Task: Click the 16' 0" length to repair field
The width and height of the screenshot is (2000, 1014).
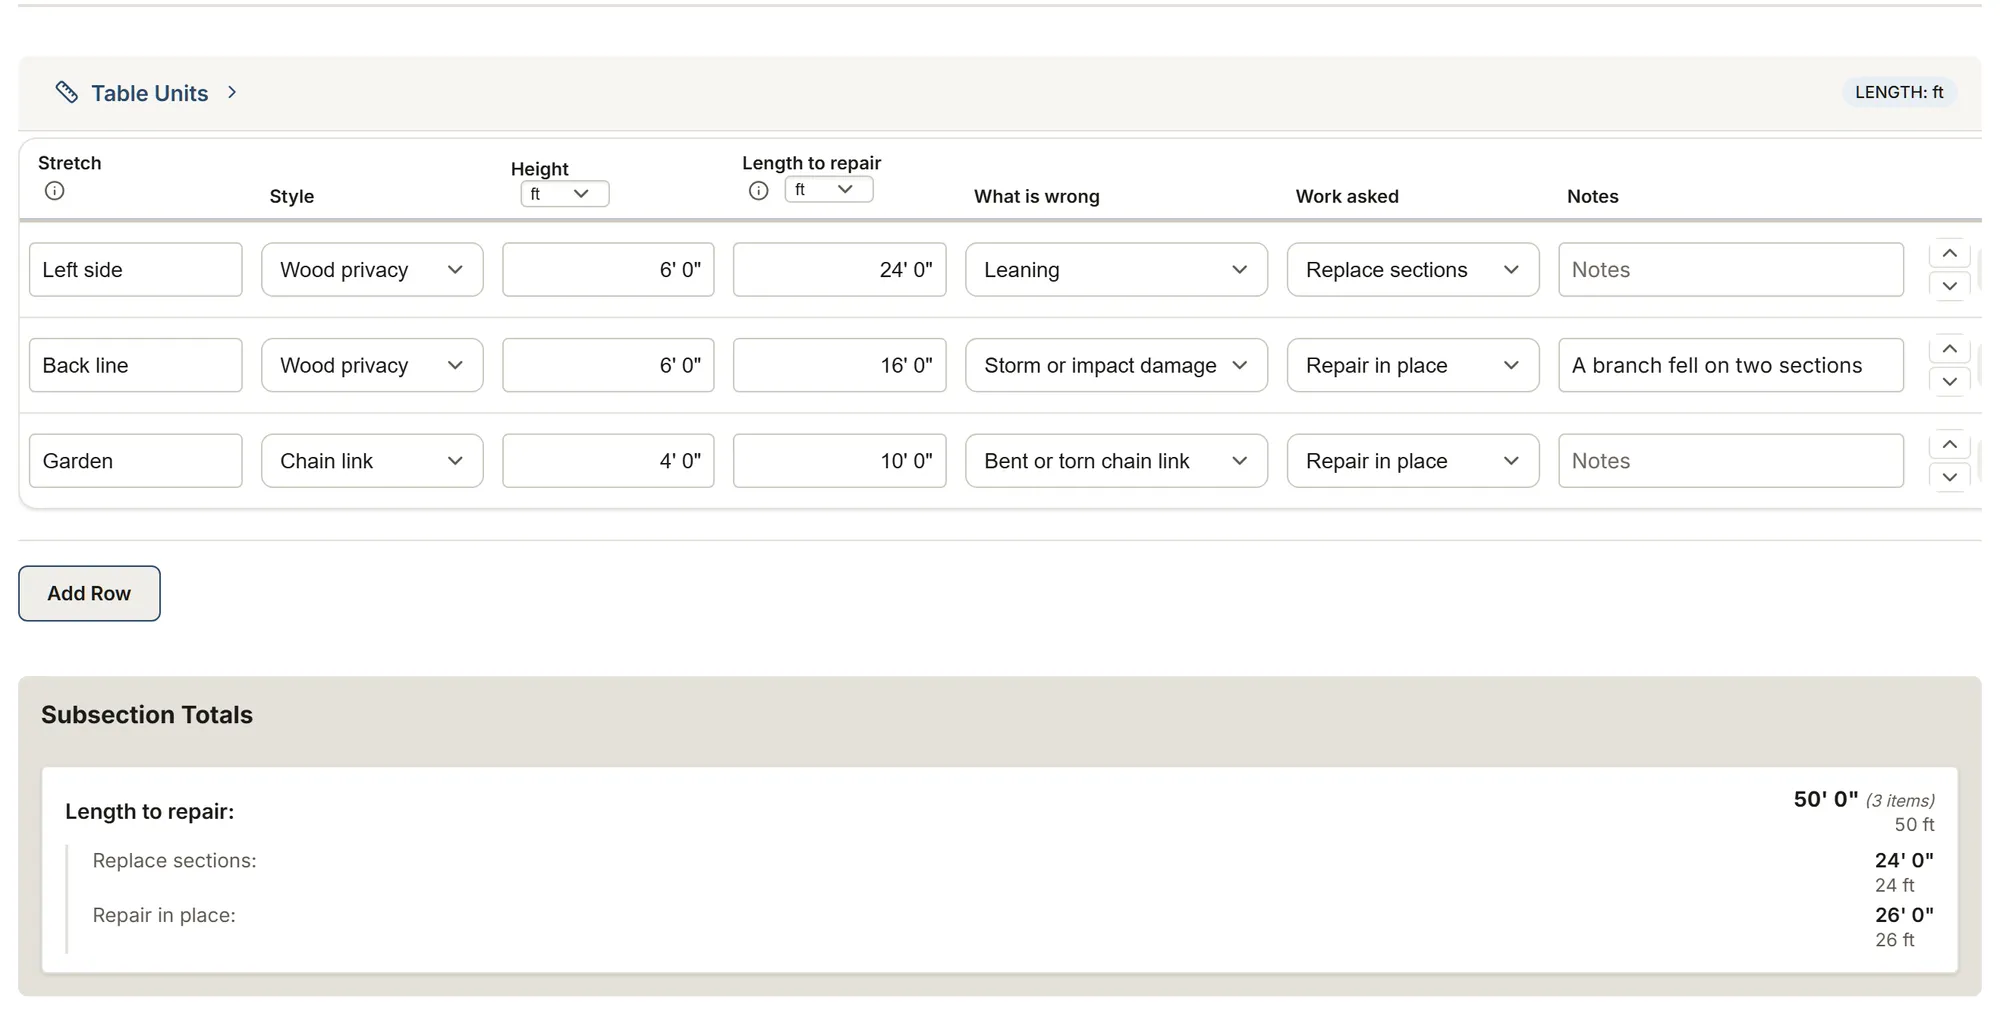Action: click(839, 365)
